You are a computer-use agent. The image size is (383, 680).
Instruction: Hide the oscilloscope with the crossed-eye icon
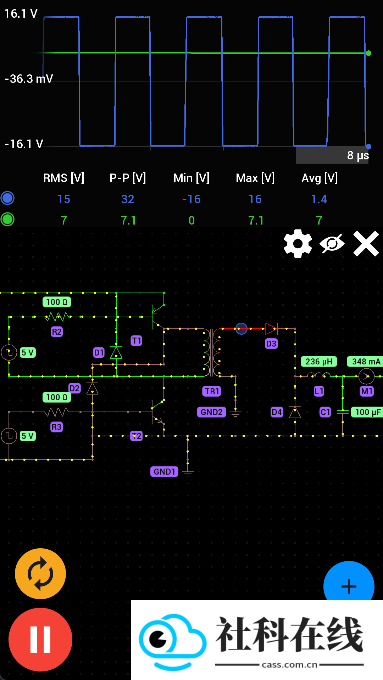[332, 244]
